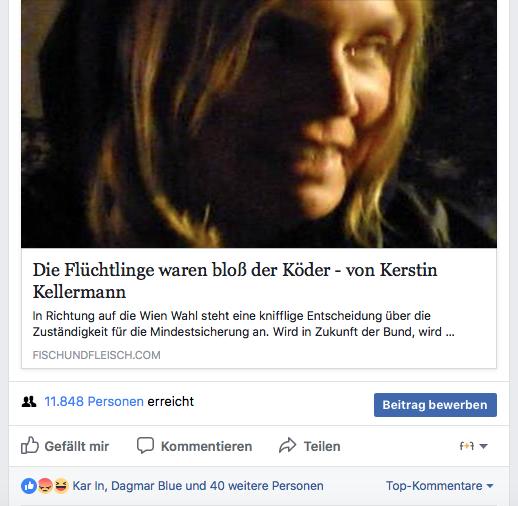Expand the post-as identity selector arrow
518x506 pixels.
[x=483, y=446]
